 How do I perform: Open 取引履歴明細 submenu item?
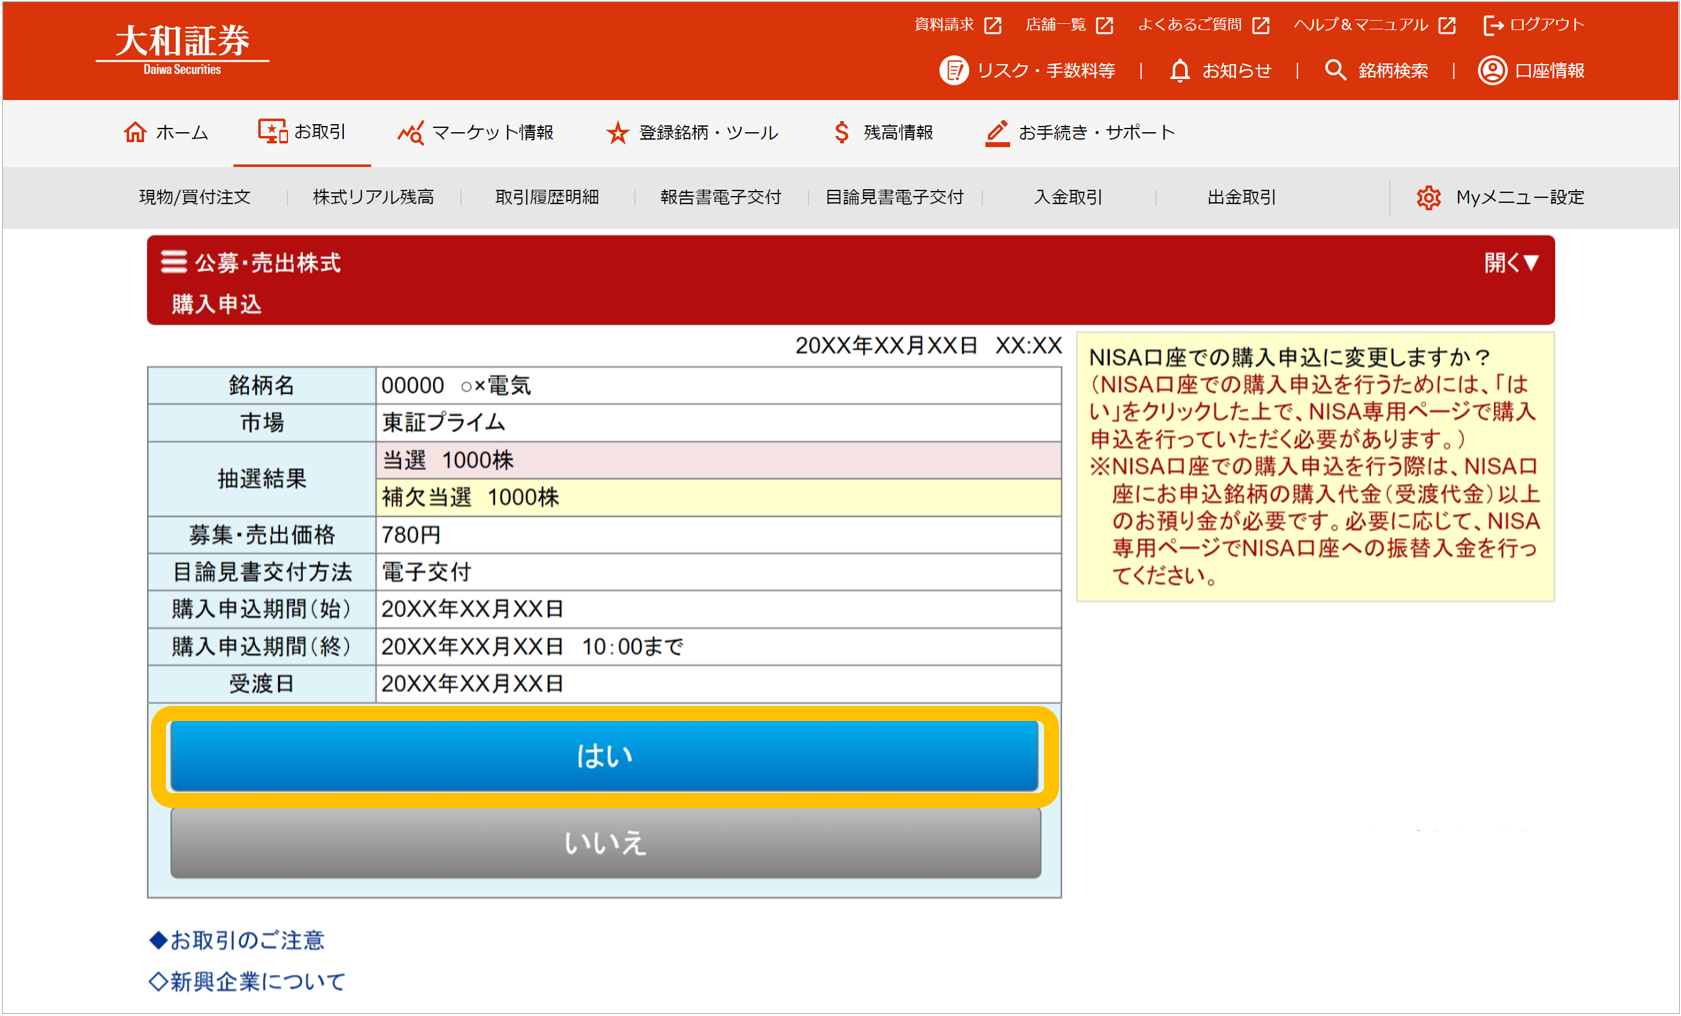click(547, 198)
